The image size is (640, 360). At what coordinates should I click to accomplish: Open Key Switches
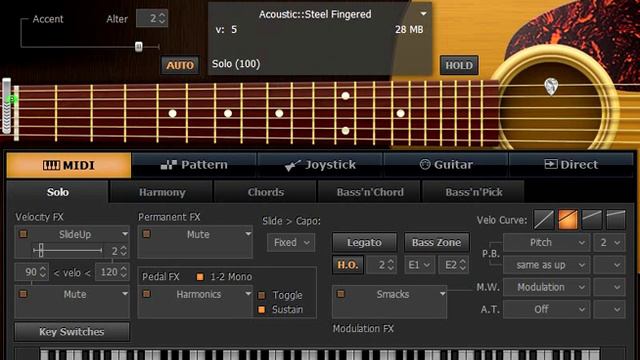(72, 332)
